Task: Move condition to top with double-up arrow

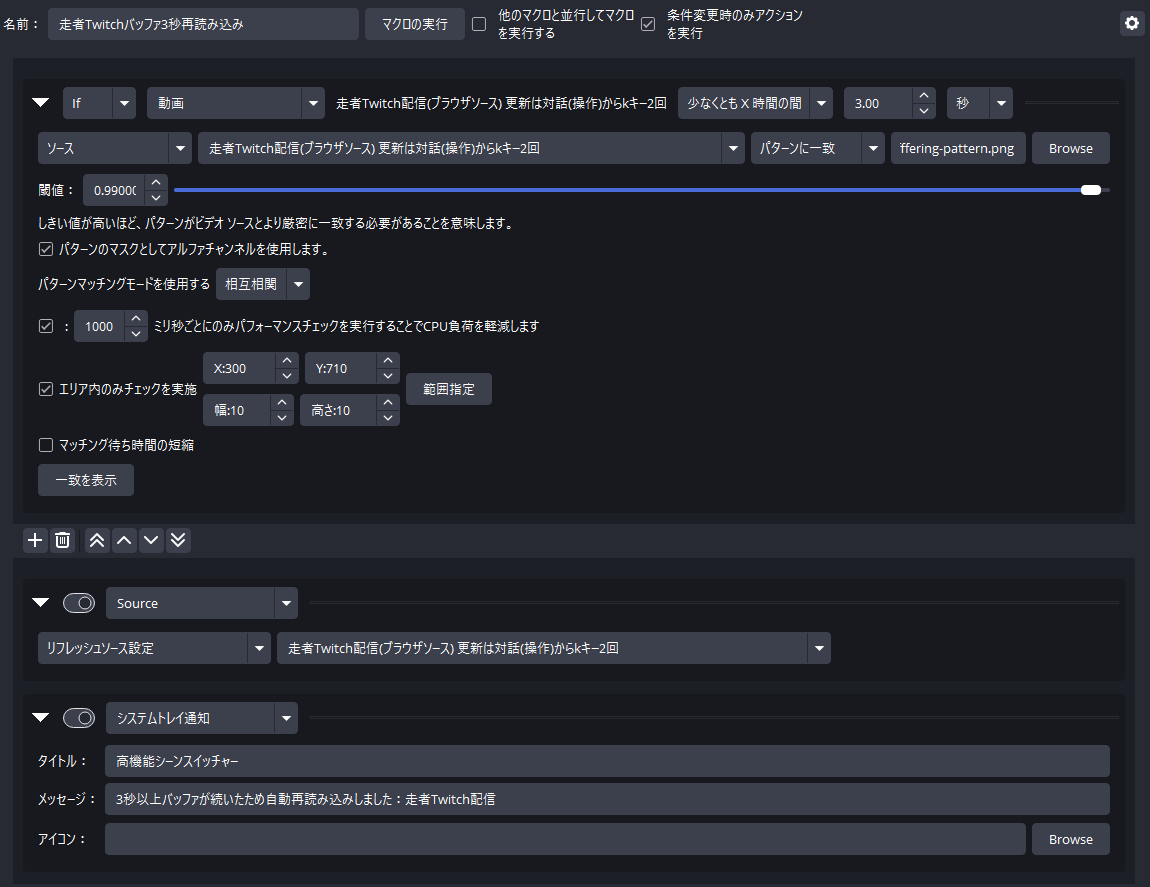Action: tap(97, 540)
